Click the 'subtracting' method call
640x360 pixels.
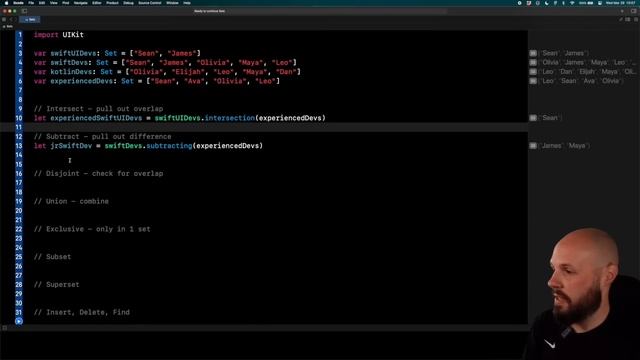pyautogui.click(x=169, y=146)
